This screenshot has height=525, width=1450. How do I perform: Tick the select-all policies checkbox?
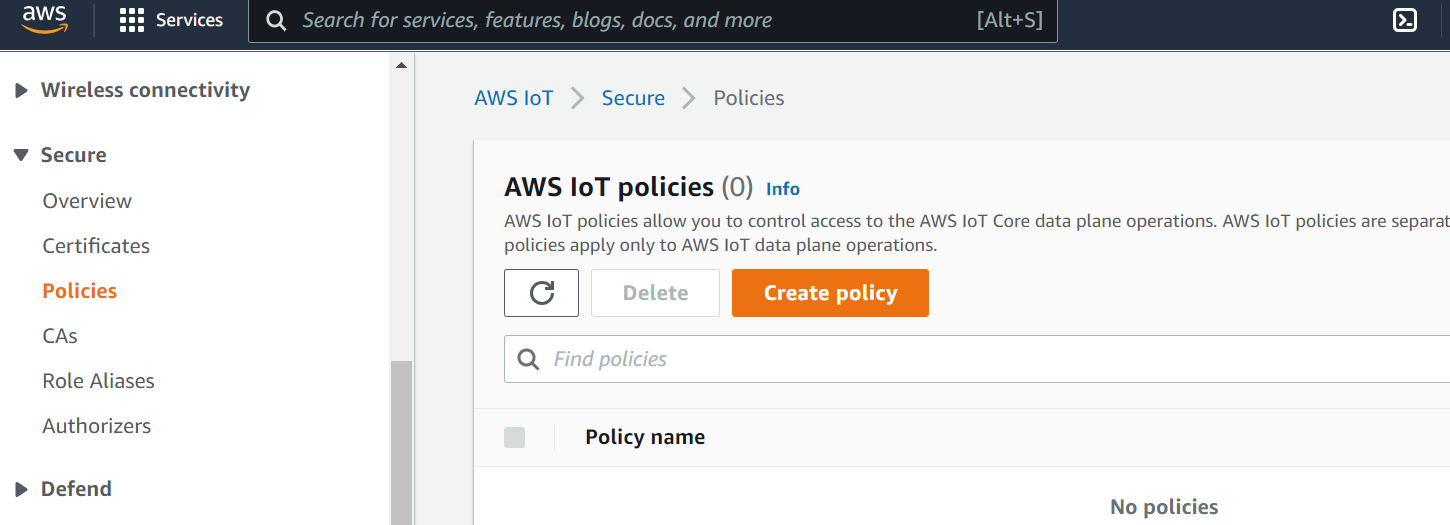(x=514, y=437)
